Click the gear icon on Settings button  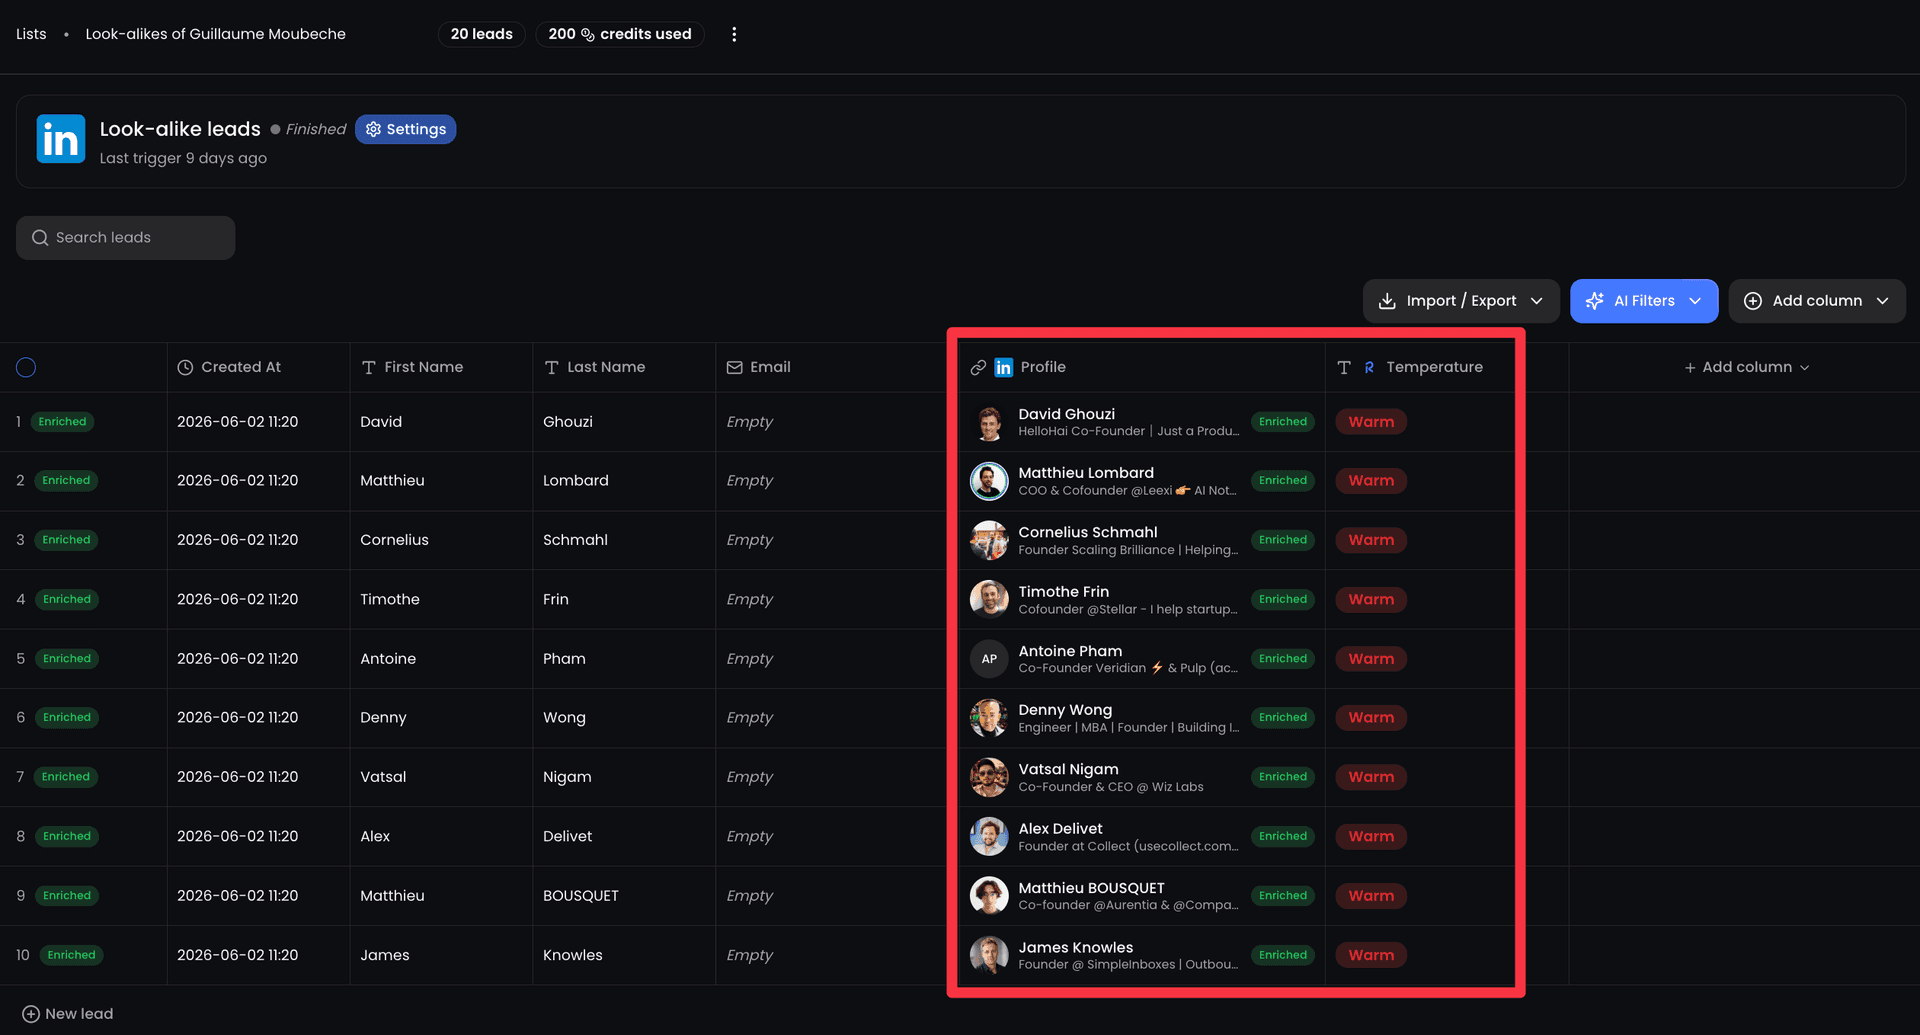tap(373, 129)
